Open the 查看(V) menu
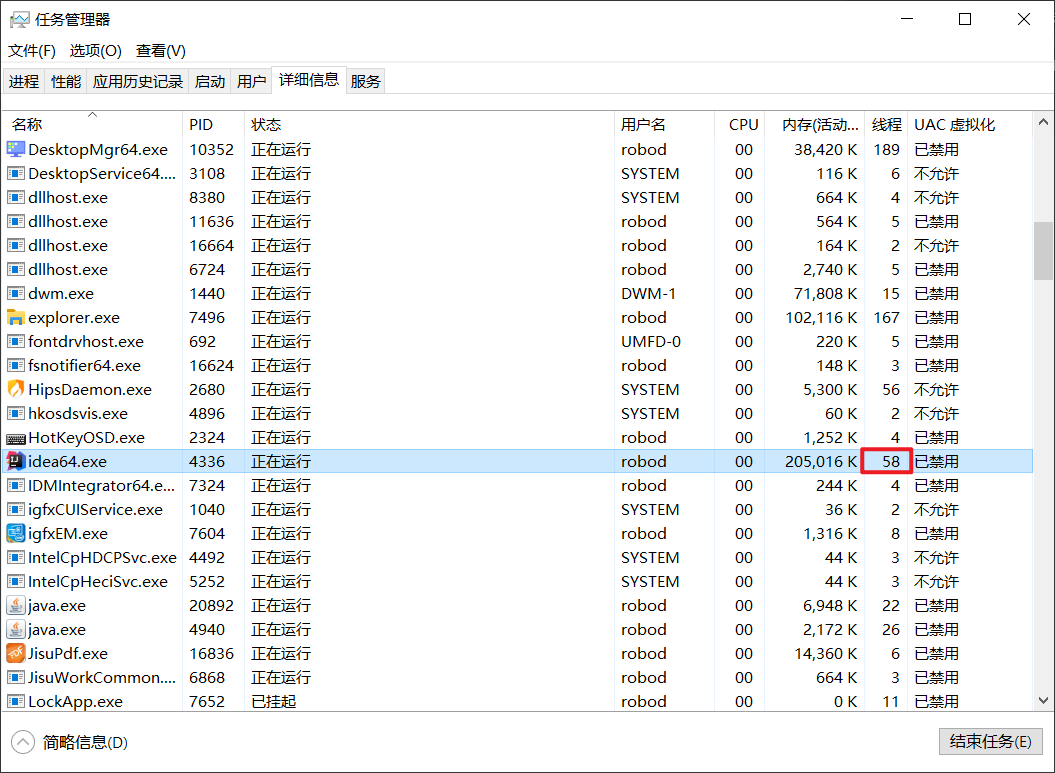The width and height of the screenshot is (1055, 773). tap(161, 51)
